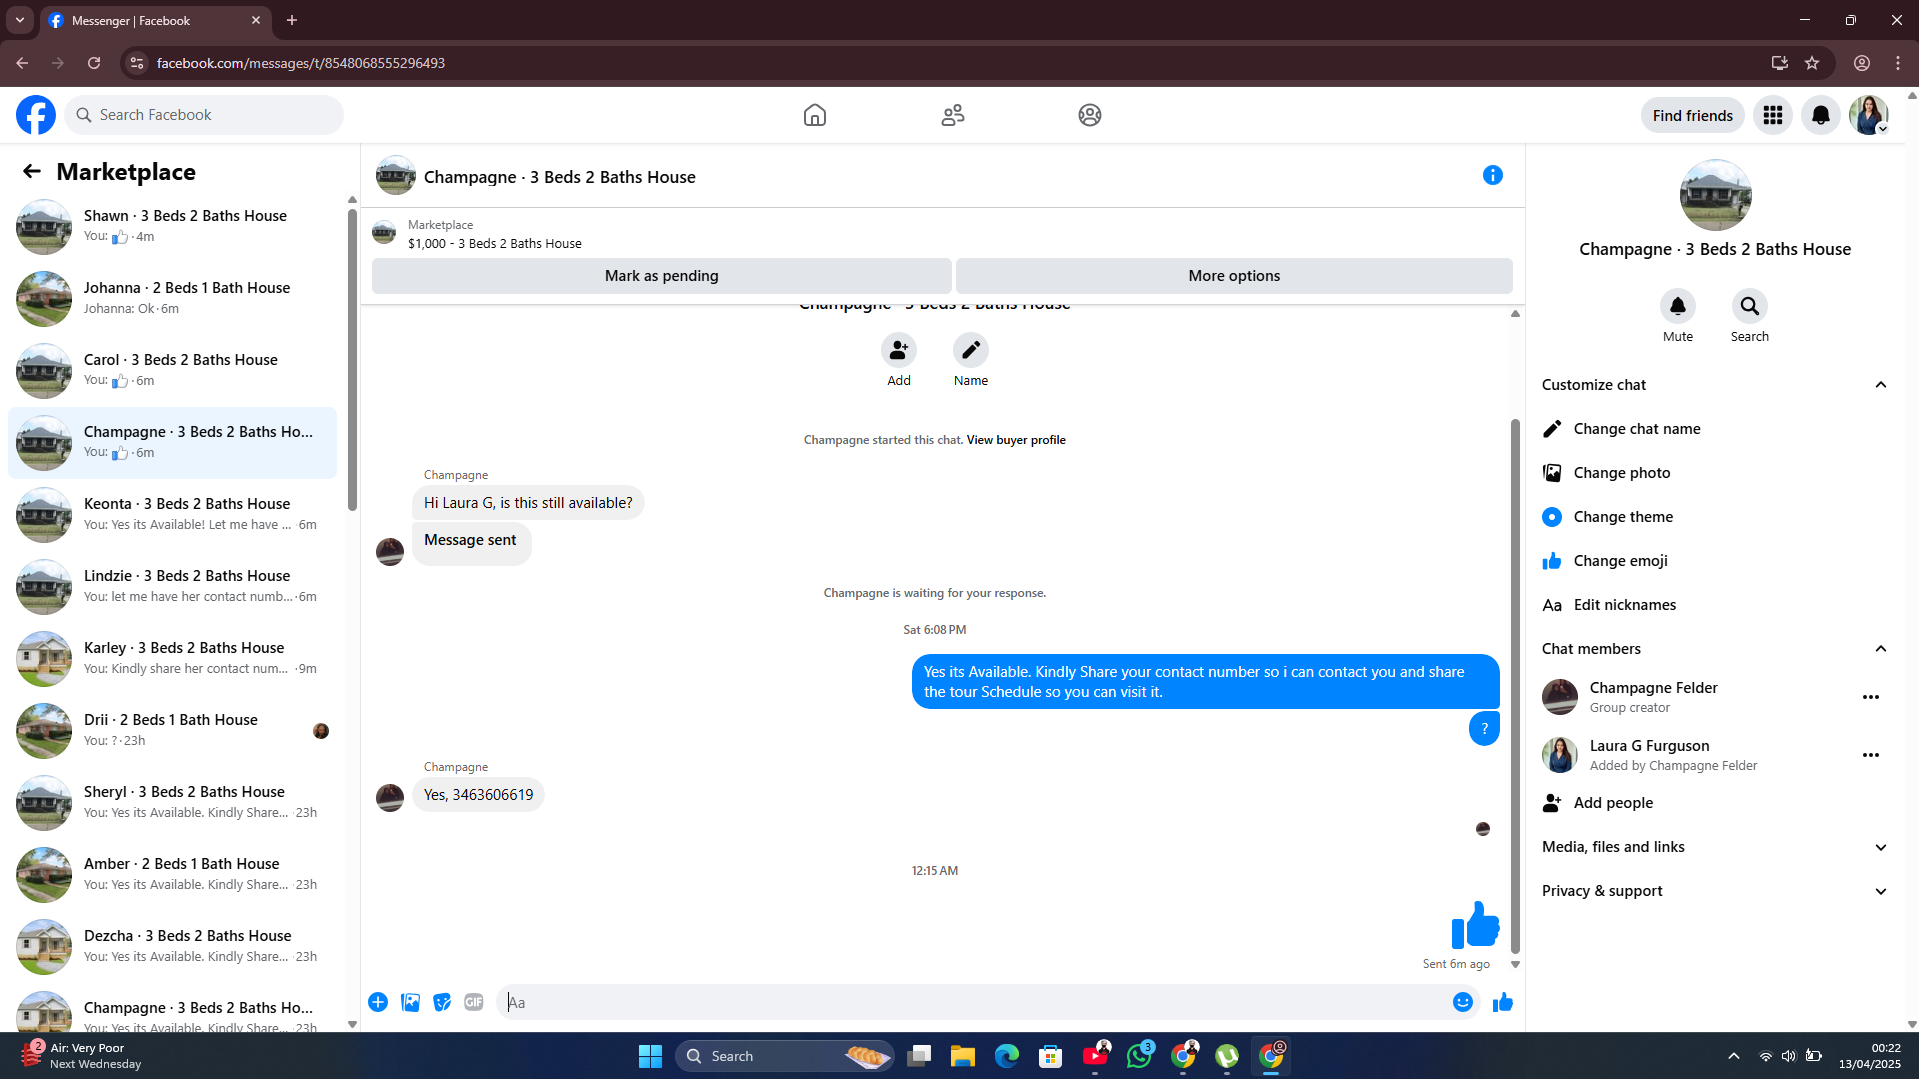Click the Find friends button

pos(1693,115)
